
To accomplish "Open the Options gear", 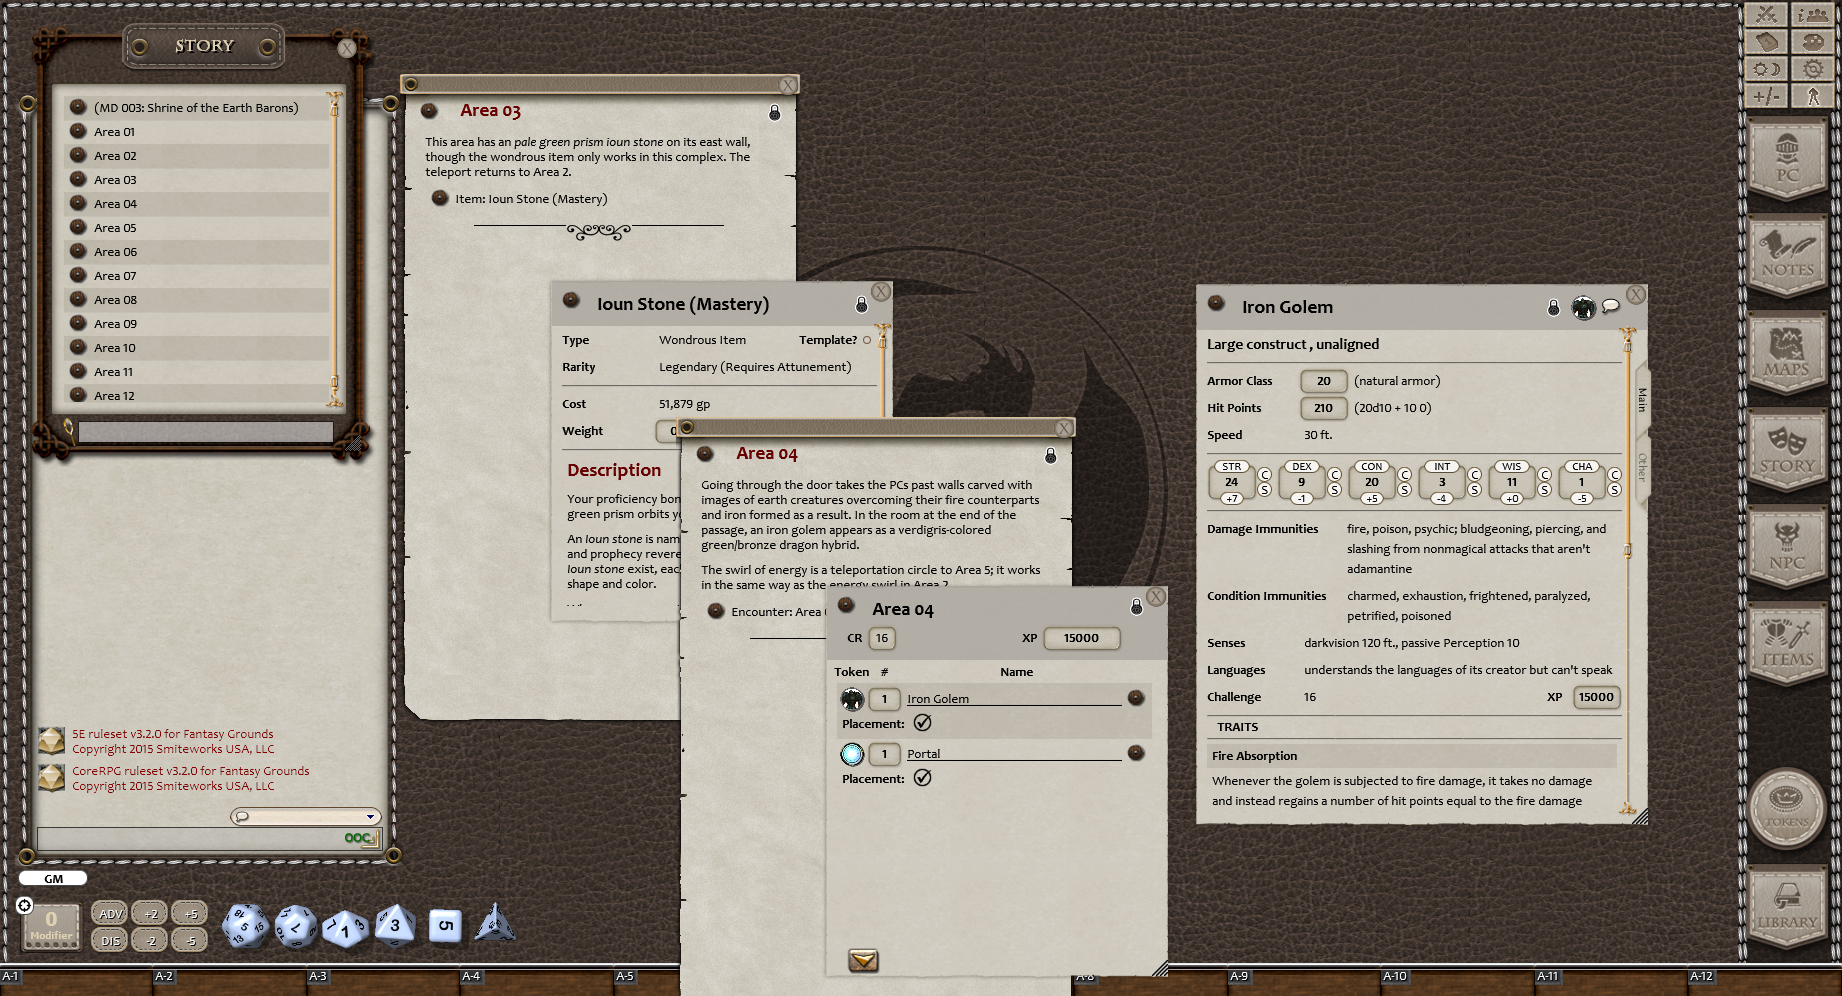I will tap(1812, 69).
